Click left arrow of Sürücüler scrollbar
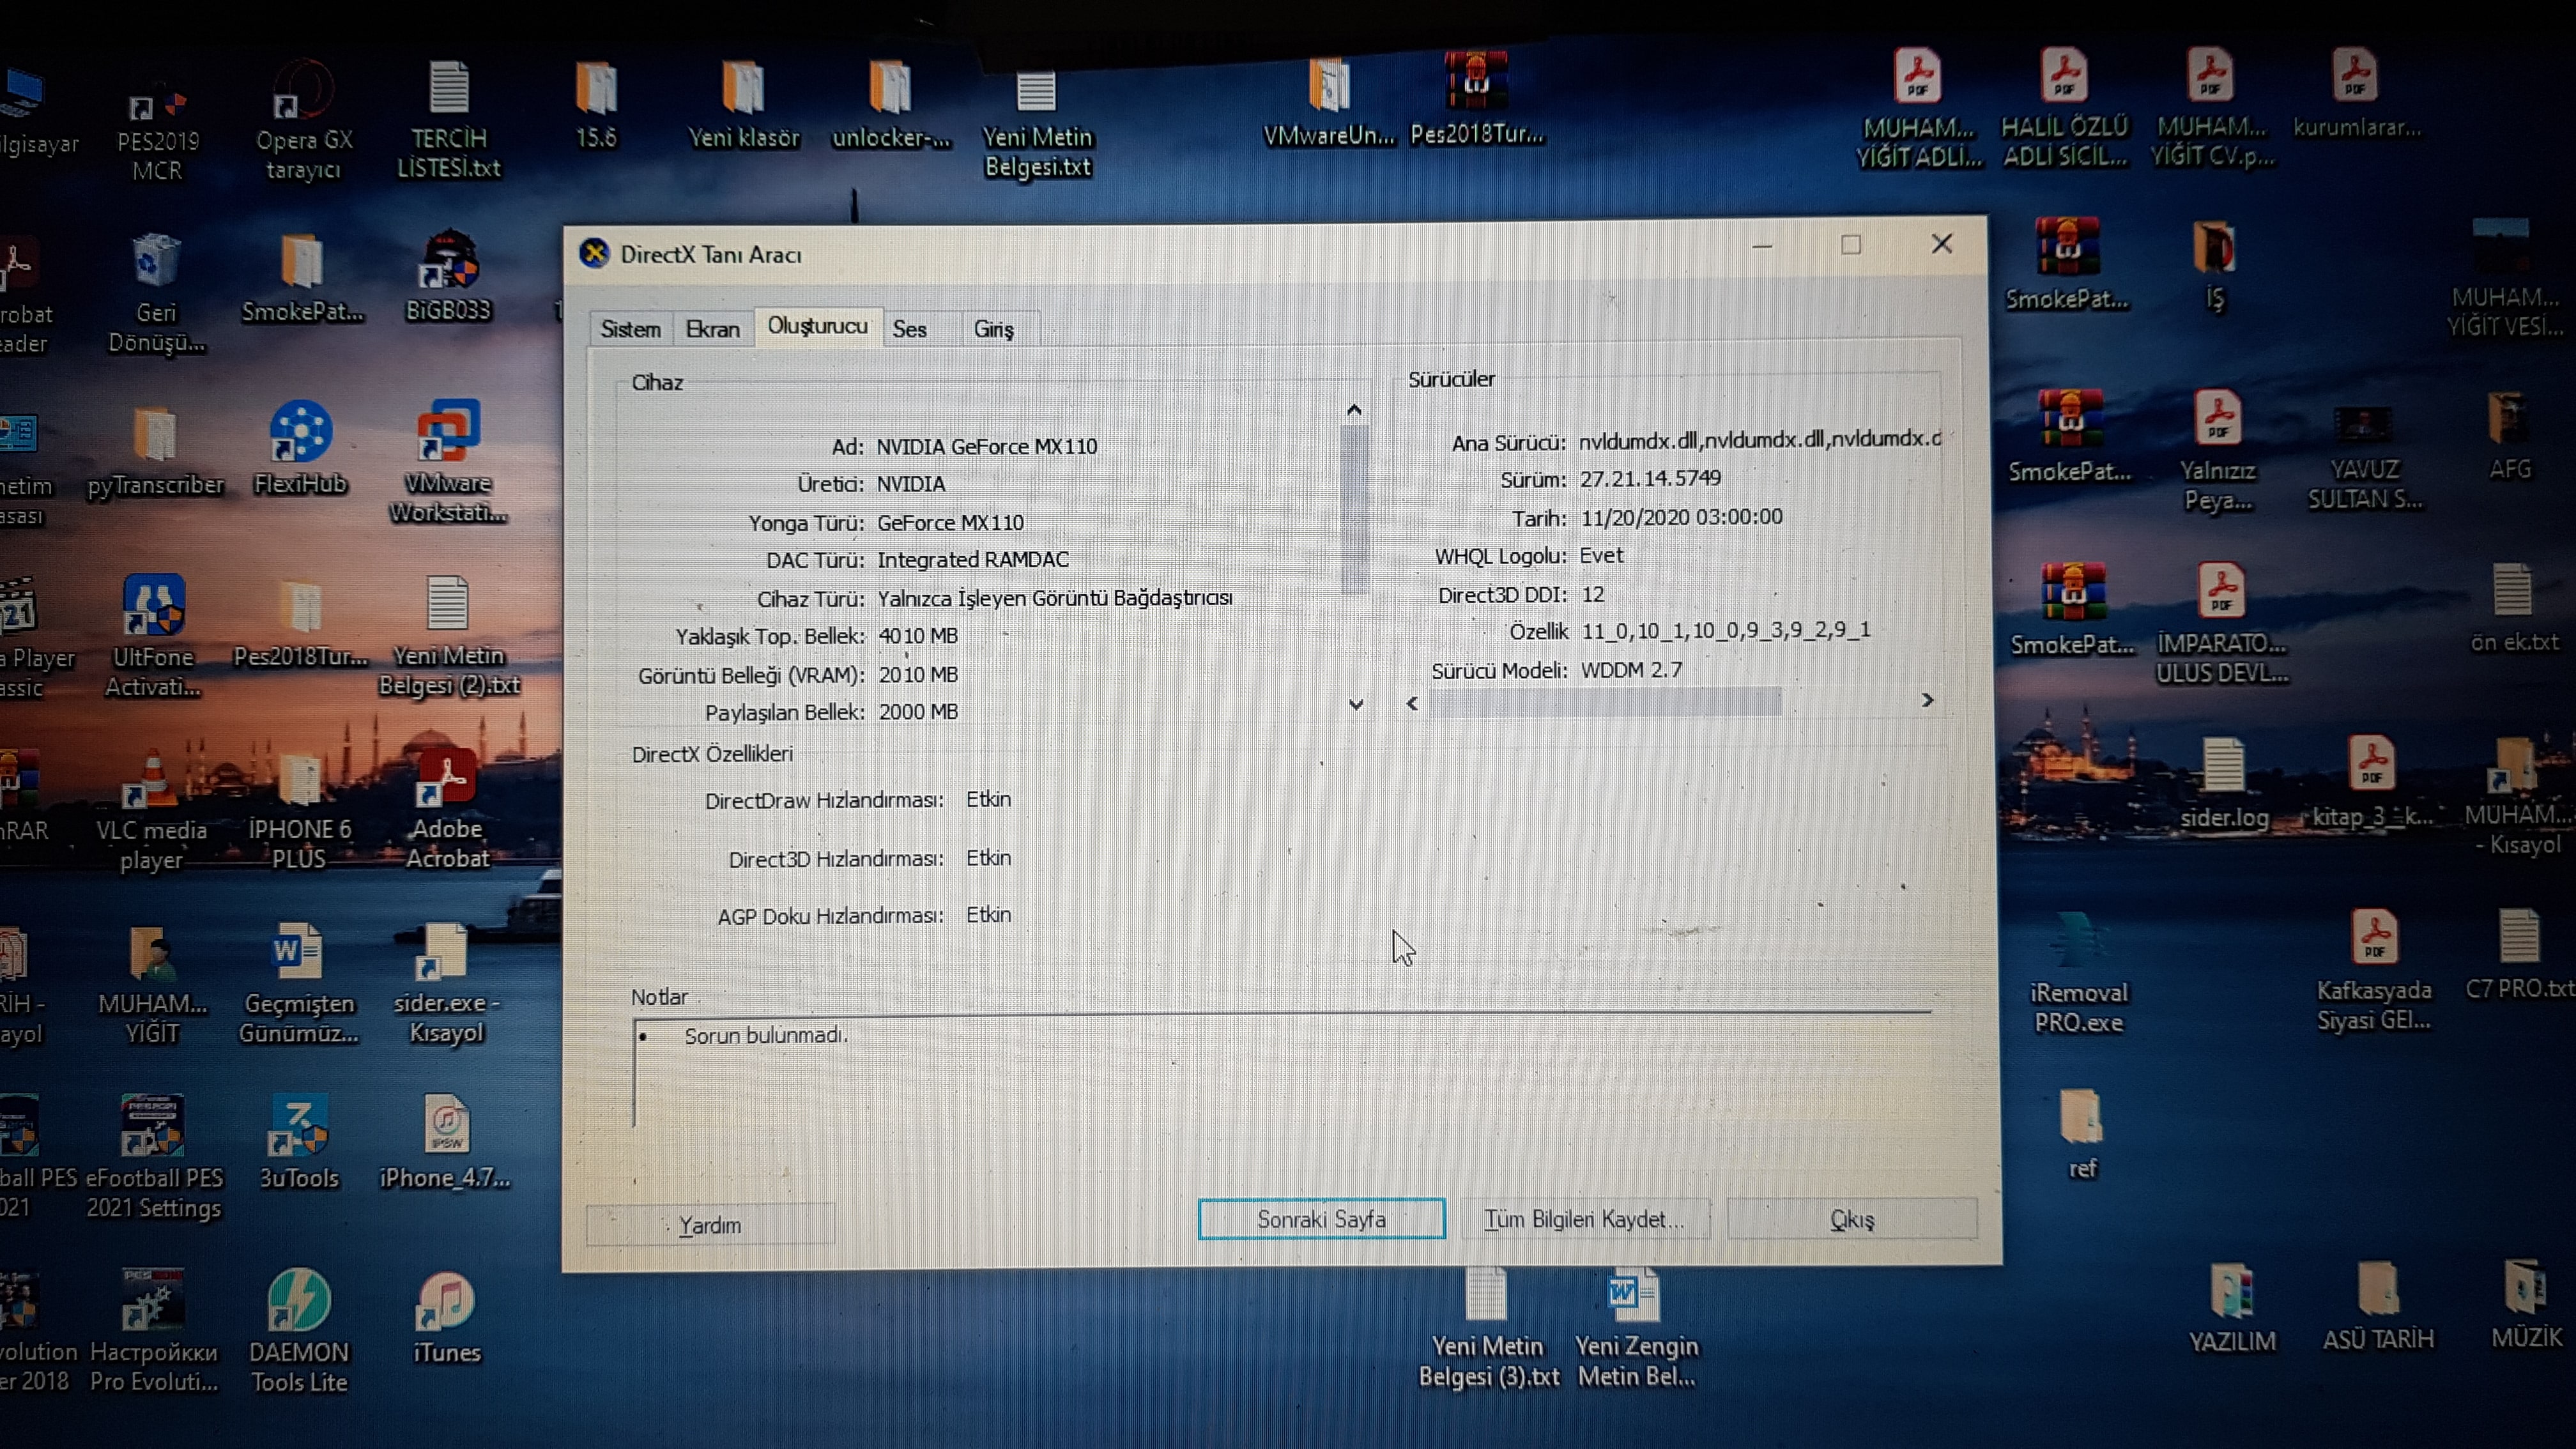 click(x=1412, y=703)
